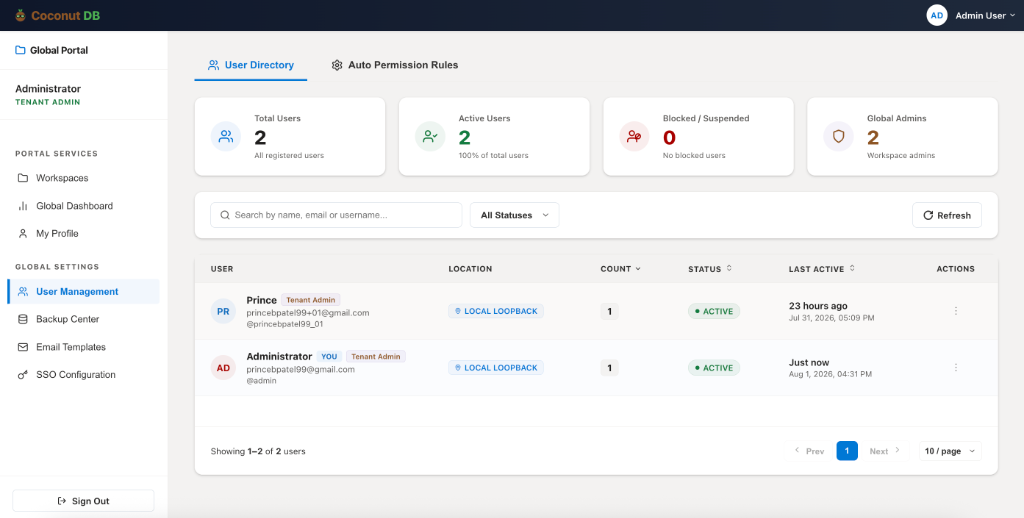This screenshot has height=518, width=1024.
Task: Click the Active Users card icon
Action: click(x=430, y=137)
